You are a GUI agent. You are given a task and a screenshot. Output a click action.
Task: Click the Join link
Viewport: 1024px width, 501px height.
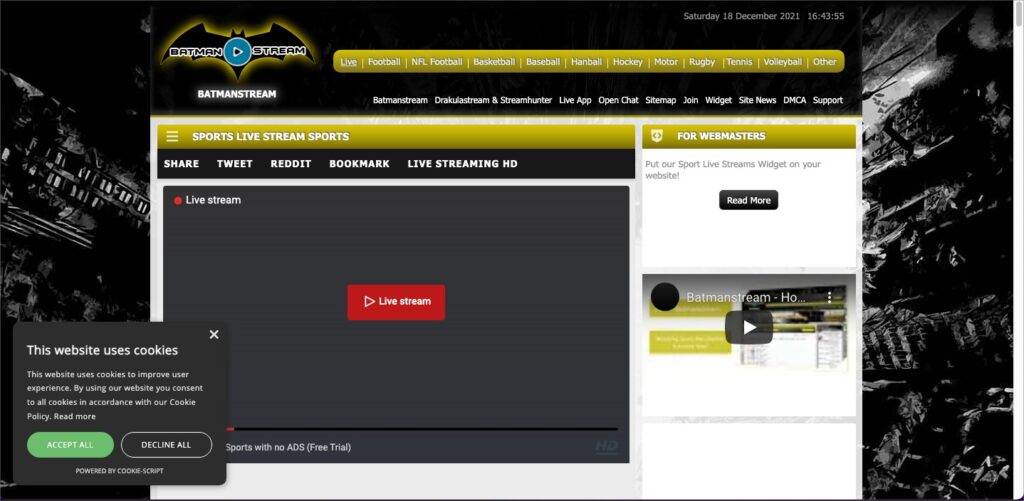point(690,101)
